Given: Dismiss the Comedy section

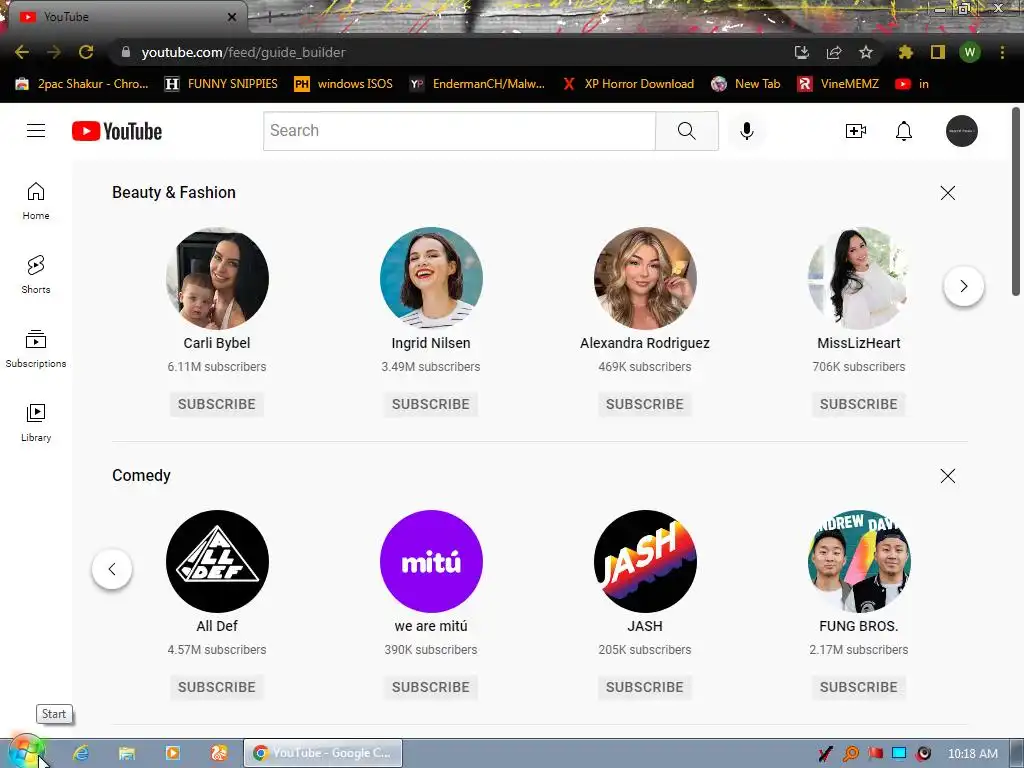Looking at the screenshot, I should (948, 475).
